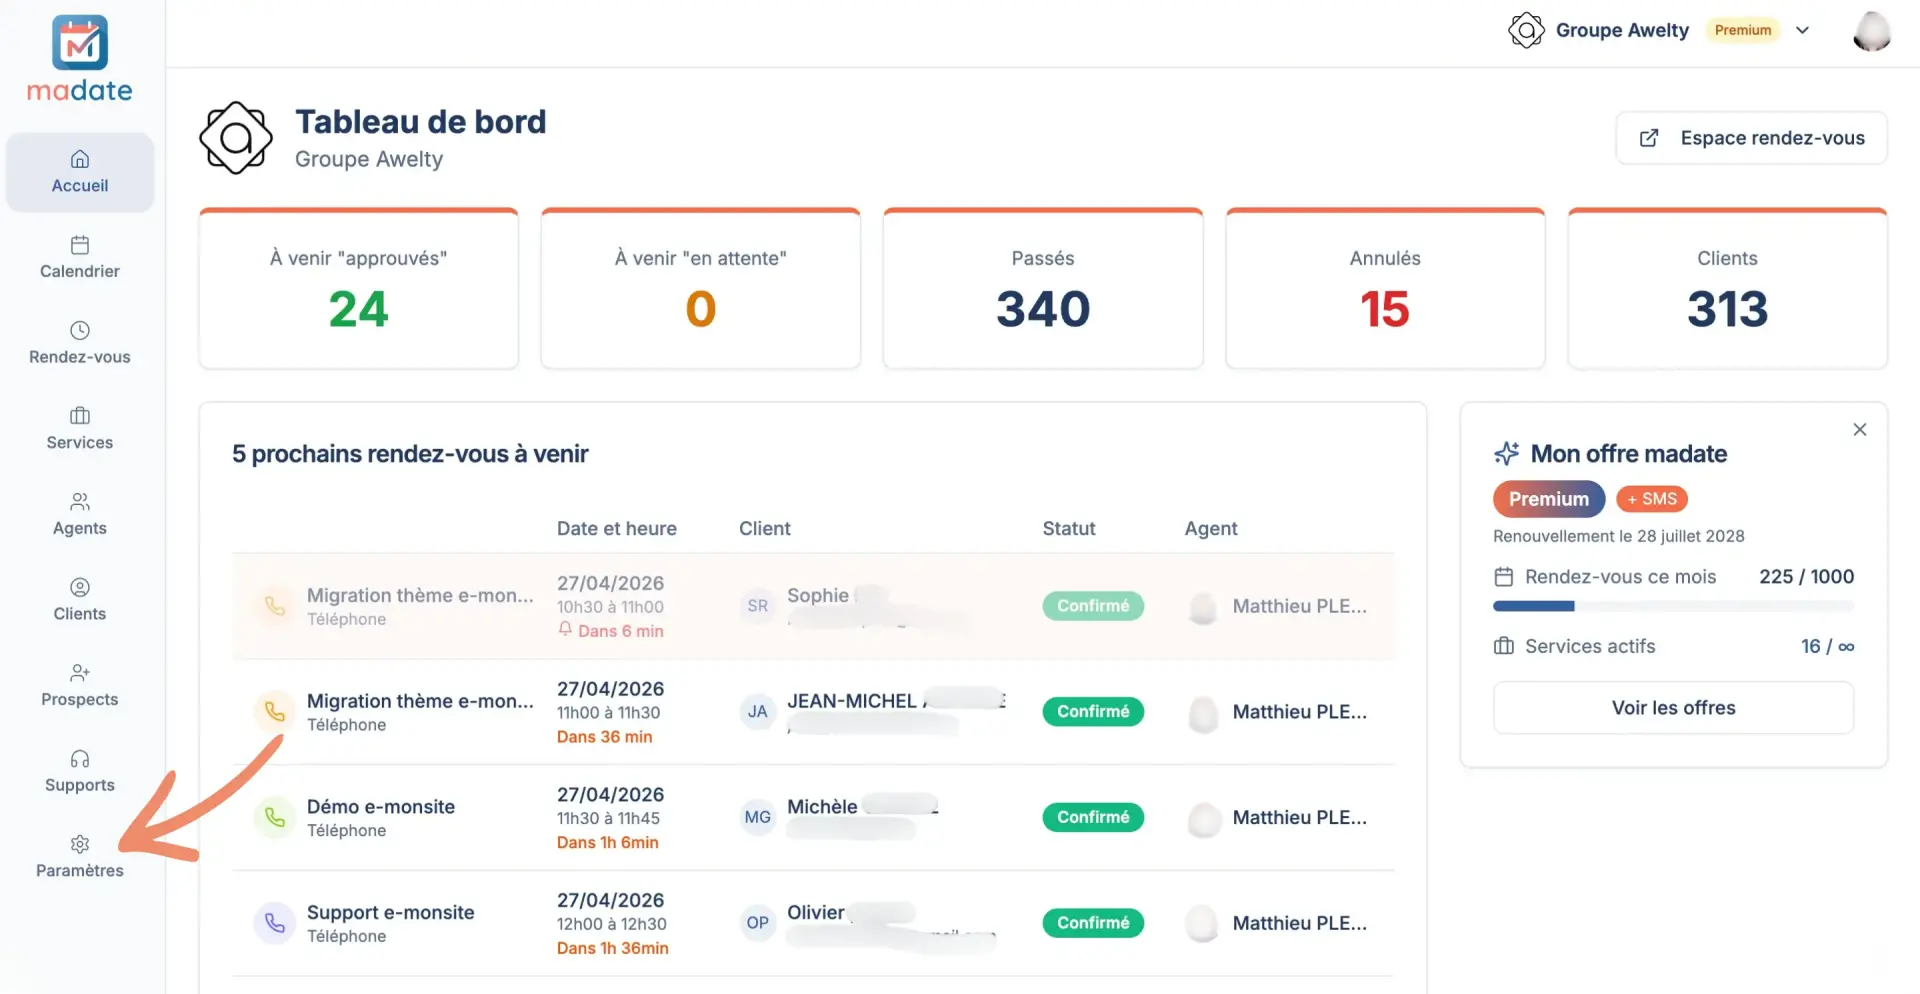Click client name JEAN-MICHEL
Screen dimensions: 1920x994
point(852,701)
